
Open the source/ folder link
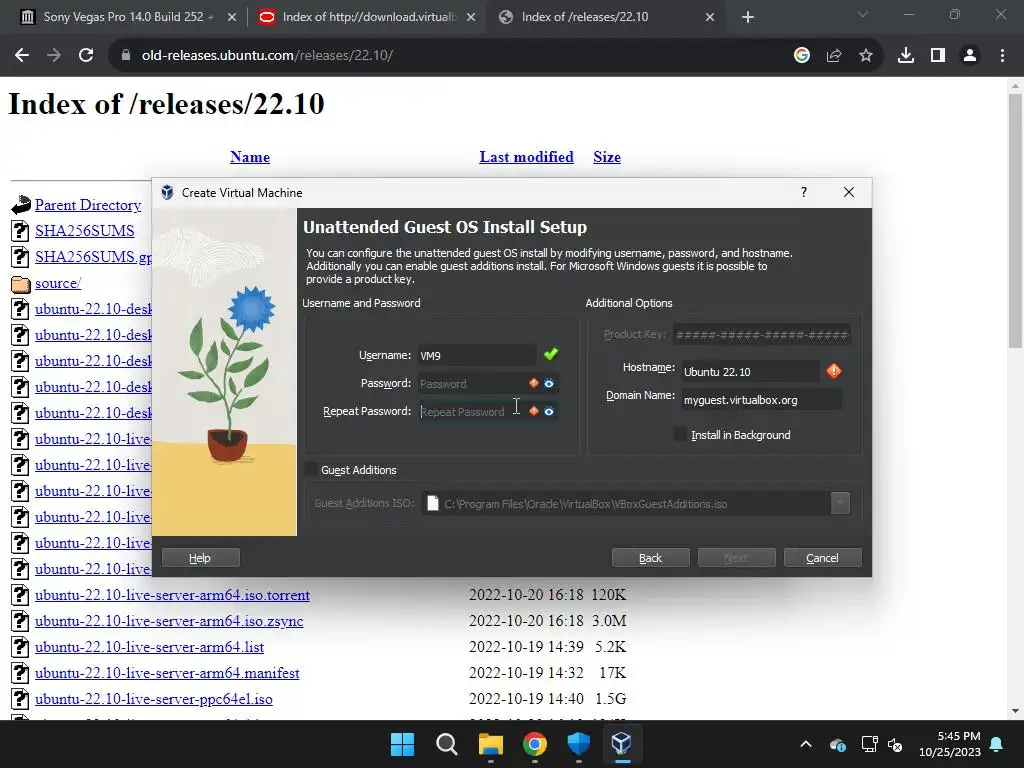58,283
